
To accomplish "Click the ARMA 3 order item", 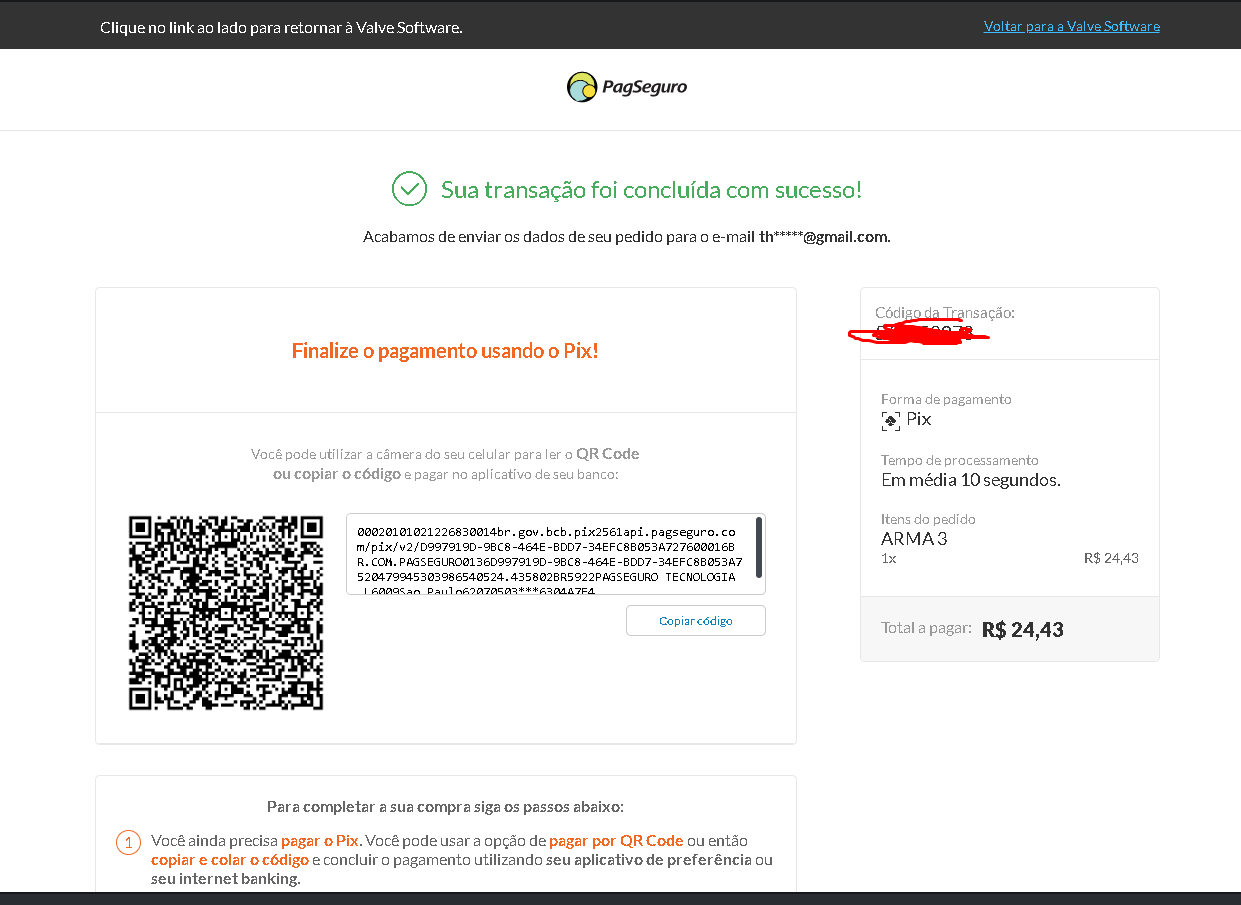I will coord(914,539).
